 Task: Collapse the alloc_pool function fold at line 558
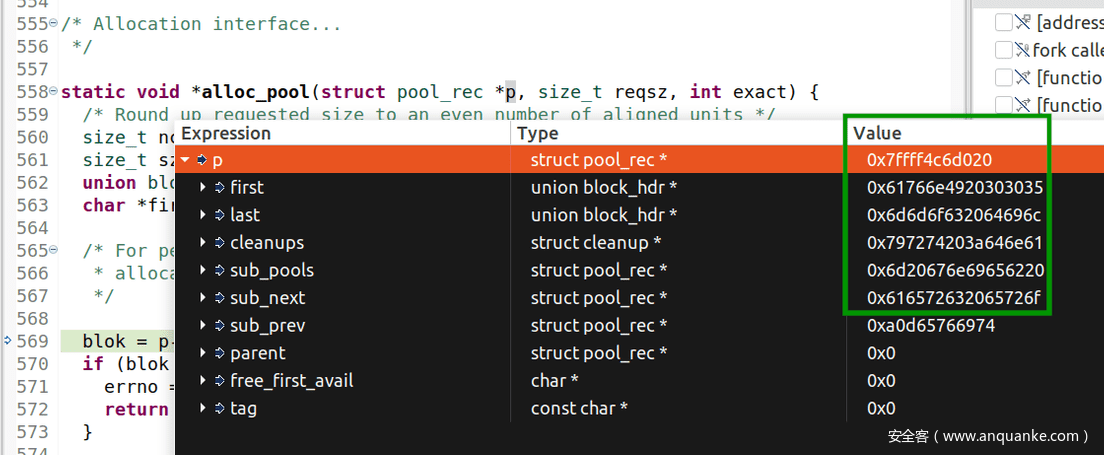[54, 92]
